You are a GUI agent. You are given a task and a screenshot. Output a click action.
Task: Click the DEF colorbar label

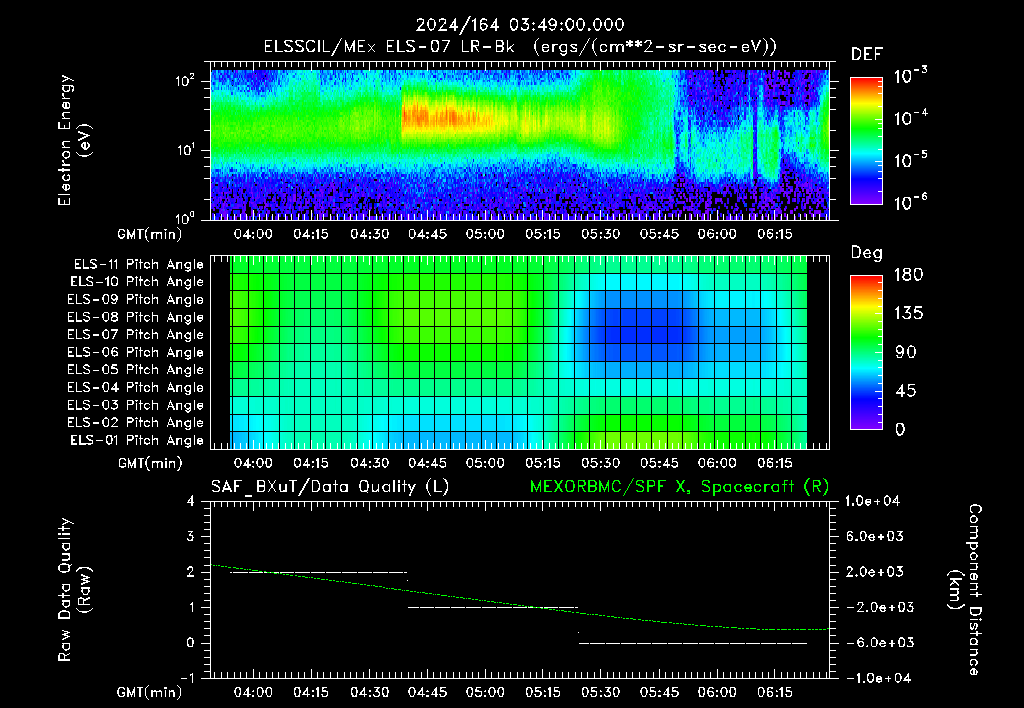point(867,55)
